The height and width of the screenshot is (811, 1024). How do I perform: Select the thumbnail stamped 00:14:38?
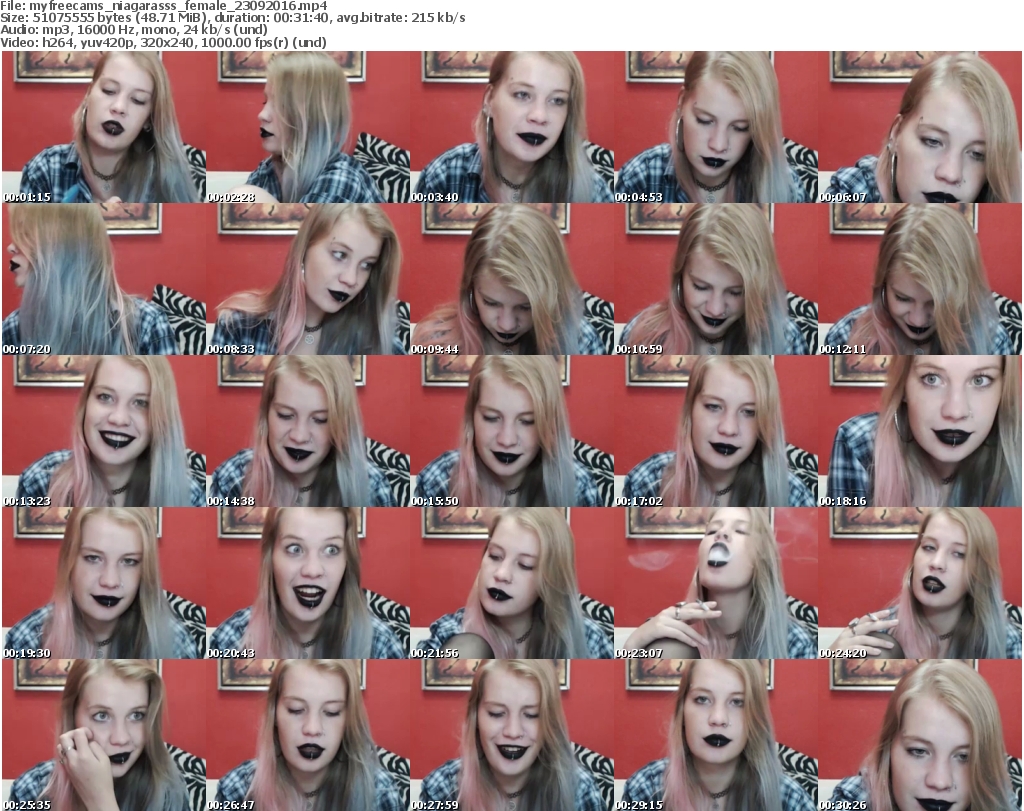pos(308,431)
